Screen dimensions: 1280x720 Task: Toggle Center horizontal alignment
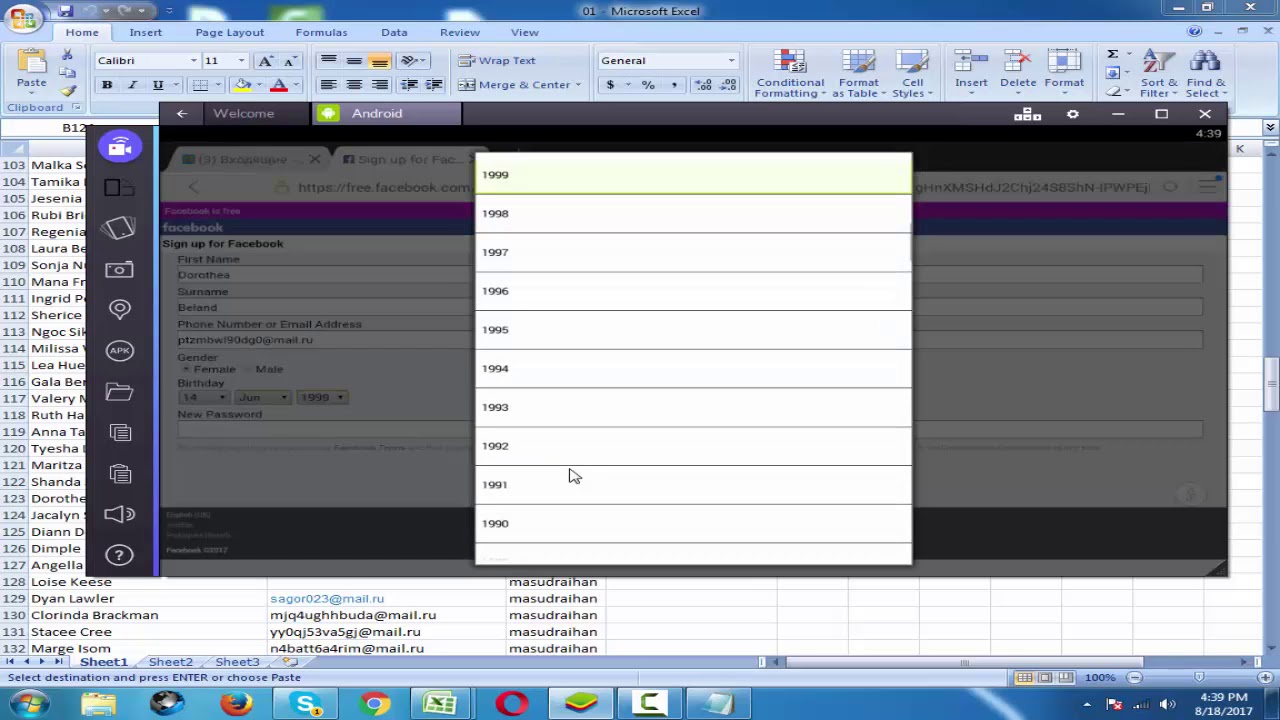click(354, 85)
